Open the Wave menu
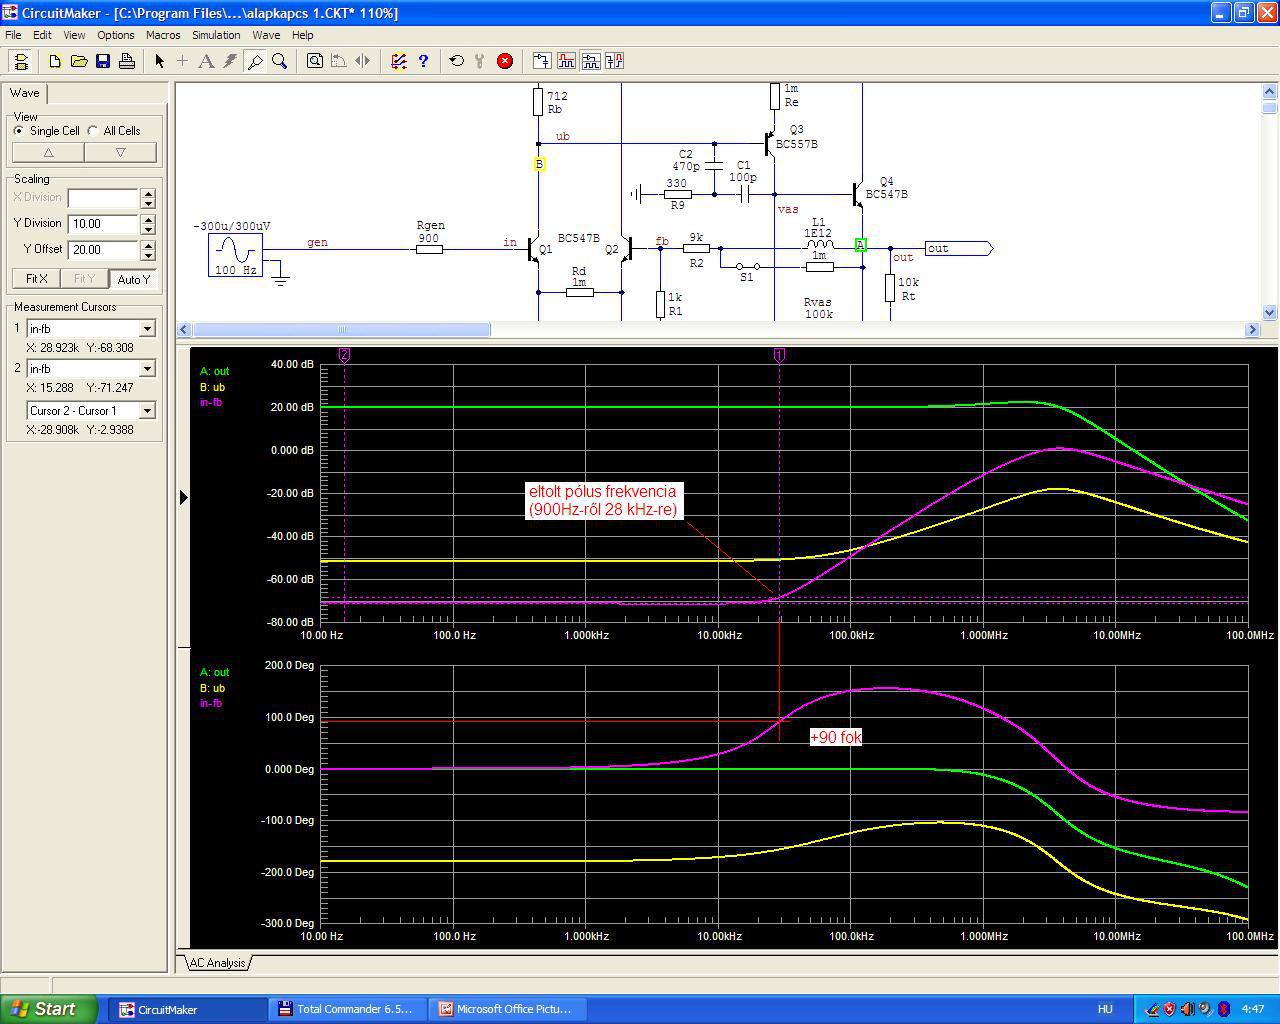Viewport: 1280px width, 1024px height. pos(266,35)
